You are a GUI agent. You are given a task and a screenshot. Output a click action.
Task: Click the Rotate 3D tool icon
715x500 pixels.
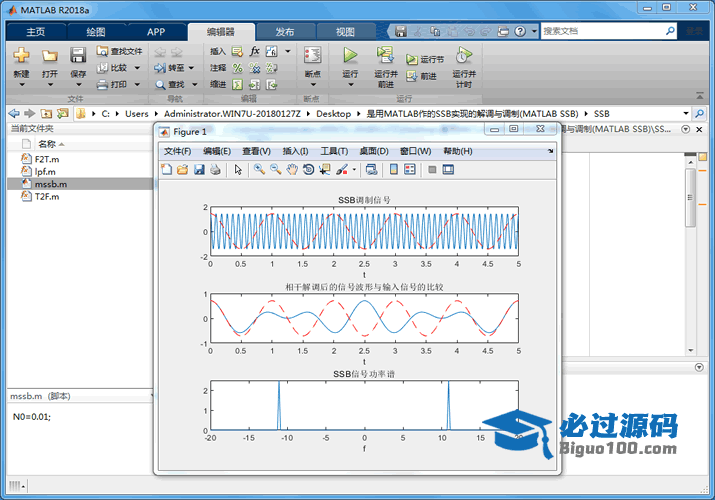pyautogui.click(x=309, y=170)
